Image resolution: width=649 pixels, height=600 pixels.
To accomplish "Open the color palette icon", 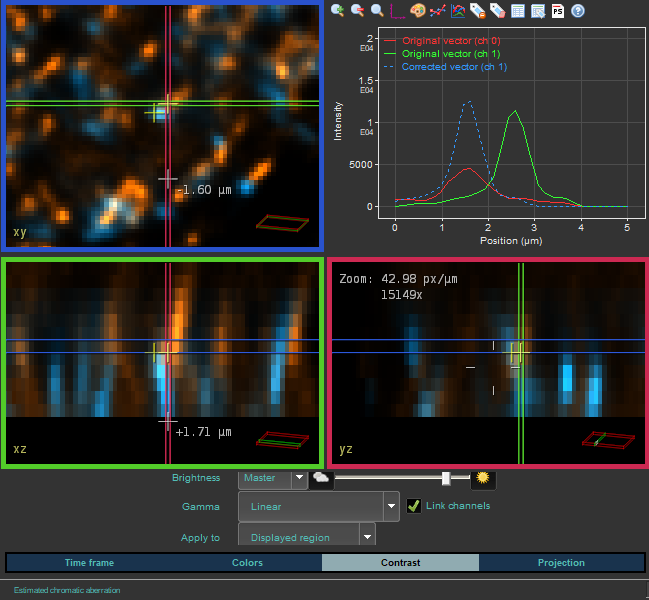I will [418, 10].
